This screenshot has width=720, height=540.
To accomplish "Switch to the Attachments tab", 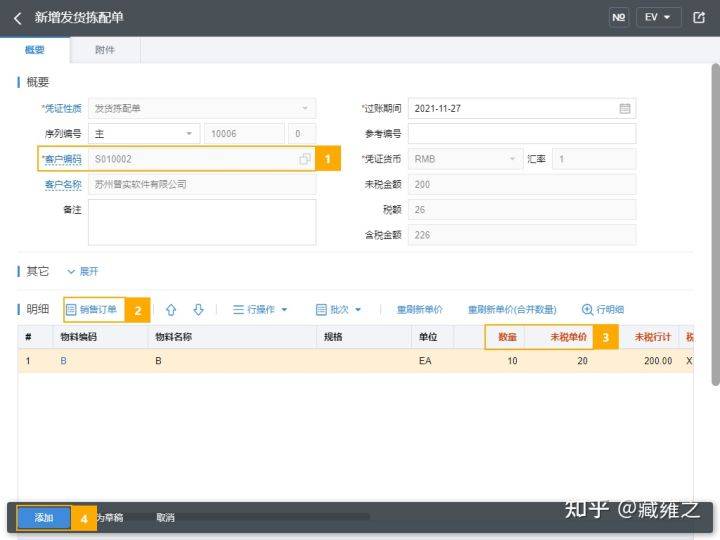I will click(x=105, y=49).
